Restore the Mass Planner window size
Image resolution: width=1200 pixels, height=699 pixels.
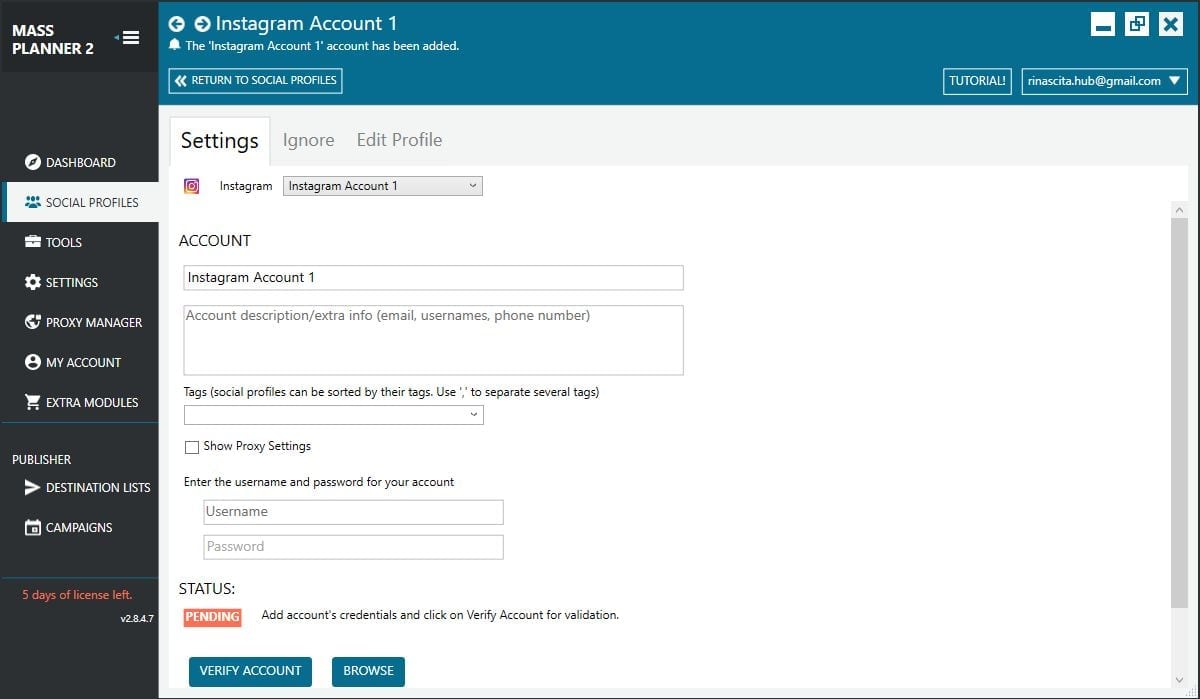point(1137,24)
